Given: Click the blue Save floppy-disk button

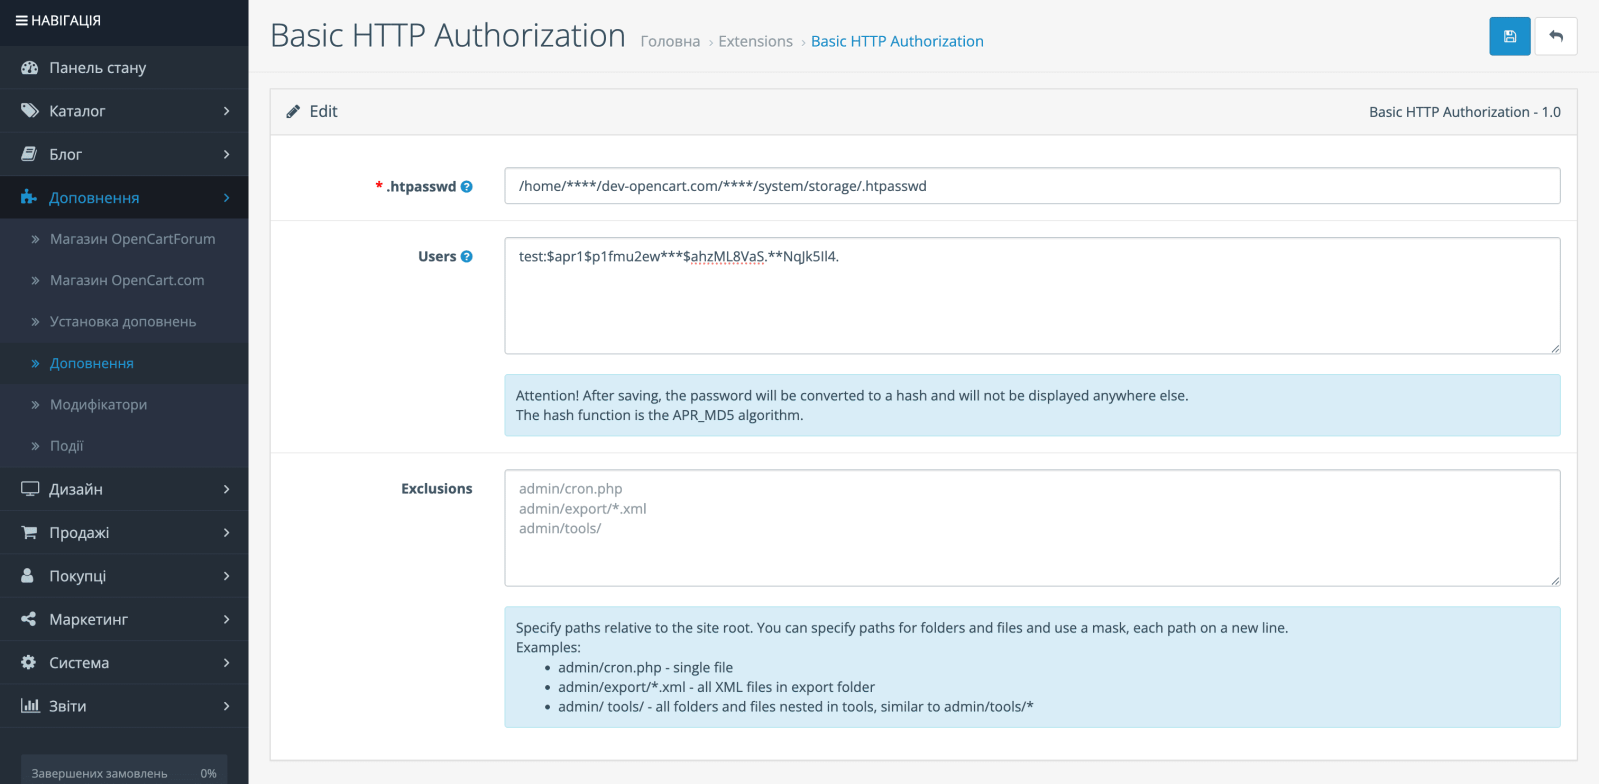Looking at the screenshot, I should [x=1509, y=36].
